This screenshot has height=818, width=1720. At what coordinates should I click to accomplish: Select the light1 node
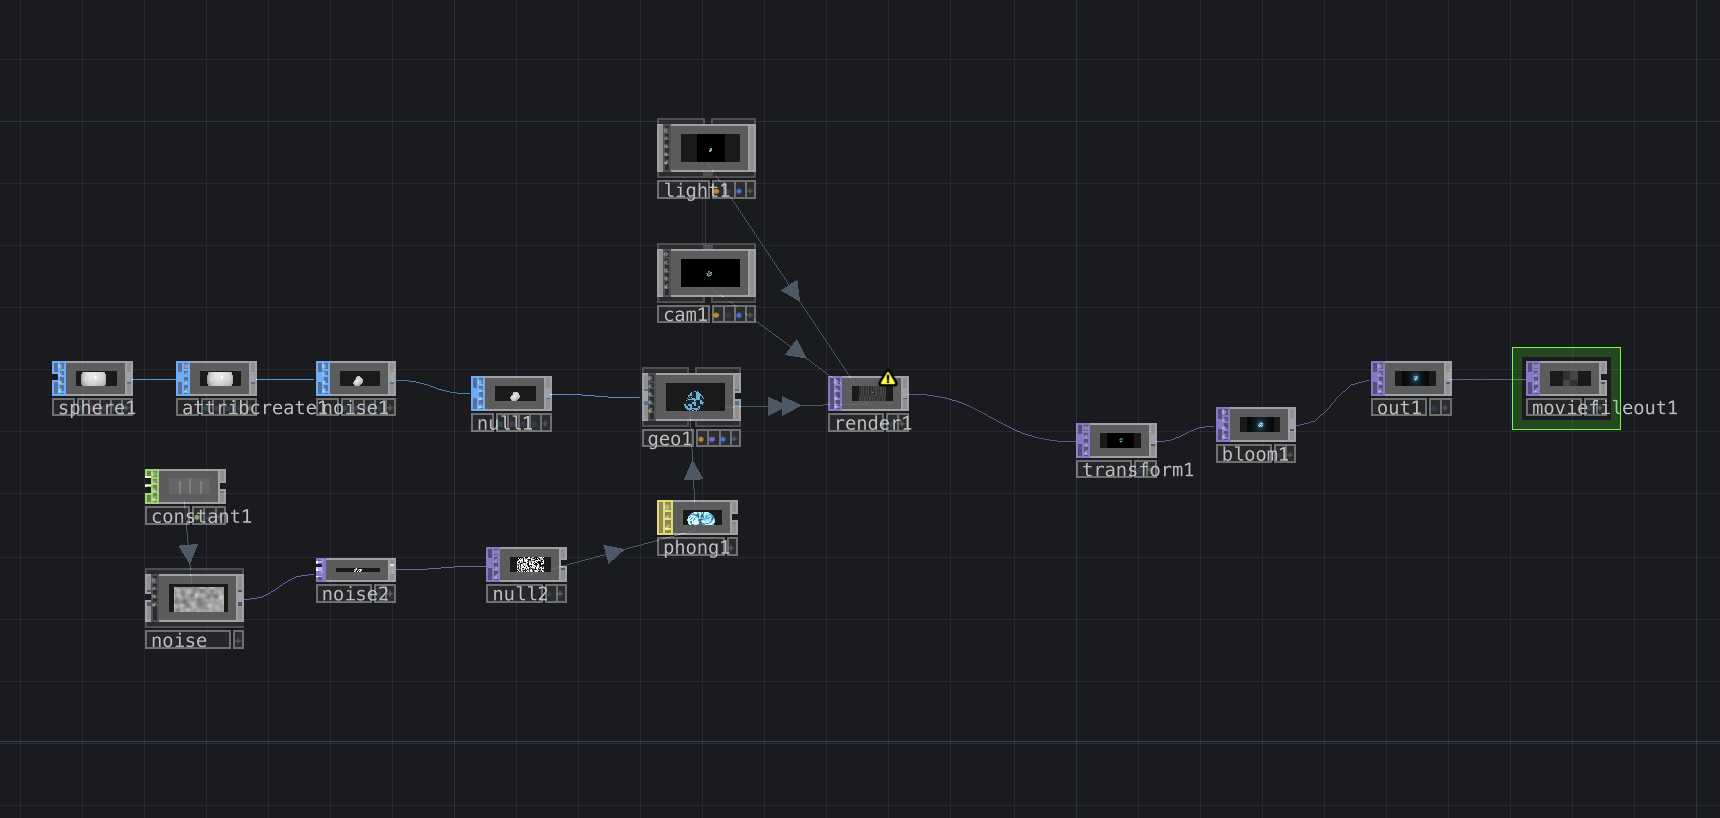coord(709,148)
